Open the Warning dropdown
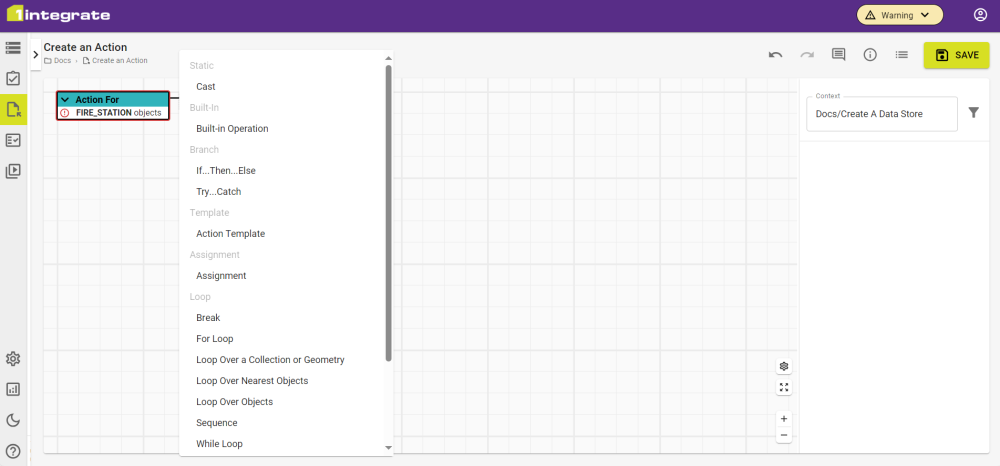1000x466 pixels. click(x=899, y=15)
